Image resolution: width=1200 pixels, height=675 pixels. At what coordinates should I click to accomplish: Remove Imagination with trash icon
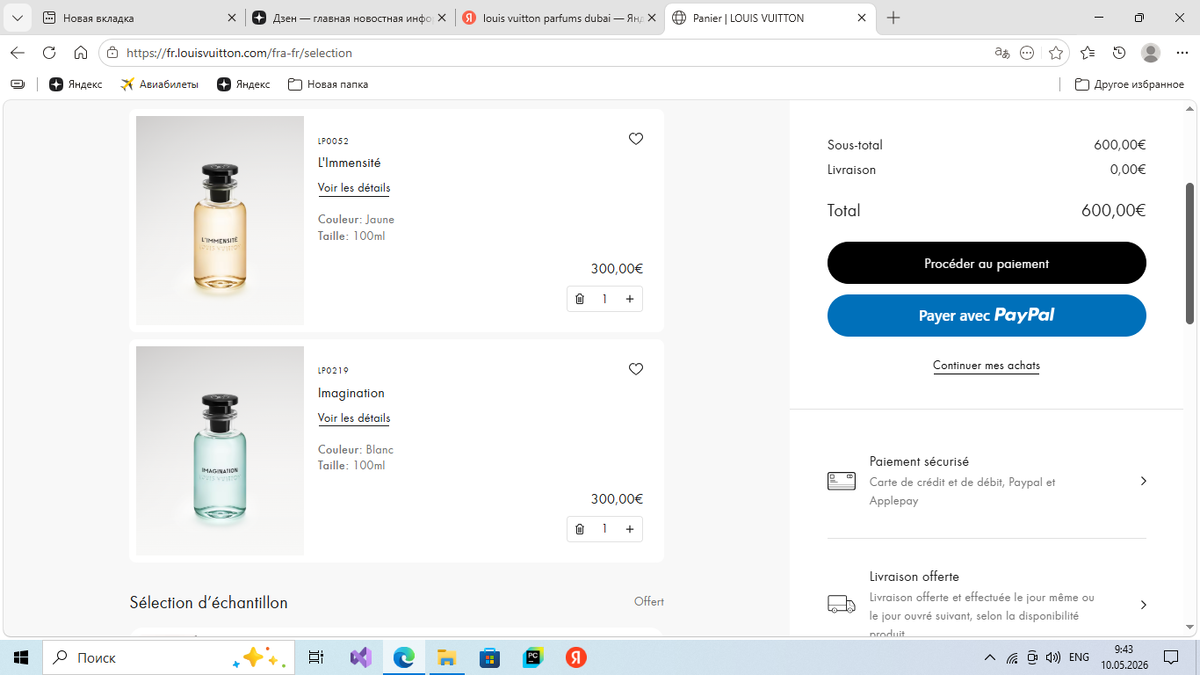tap(579, 529)
